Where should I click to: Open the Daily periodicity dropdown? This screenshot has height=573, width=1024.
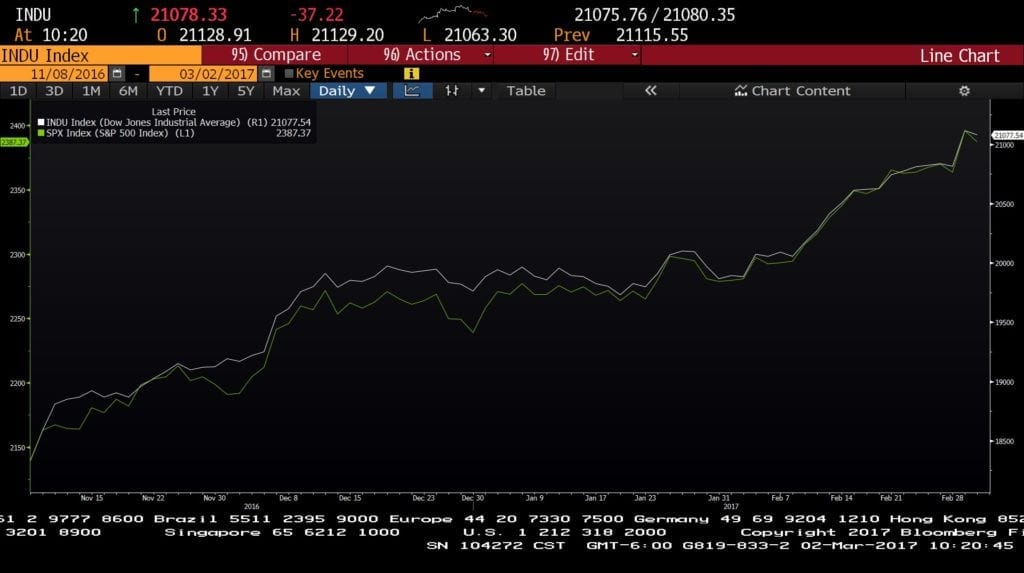[347, 91]
